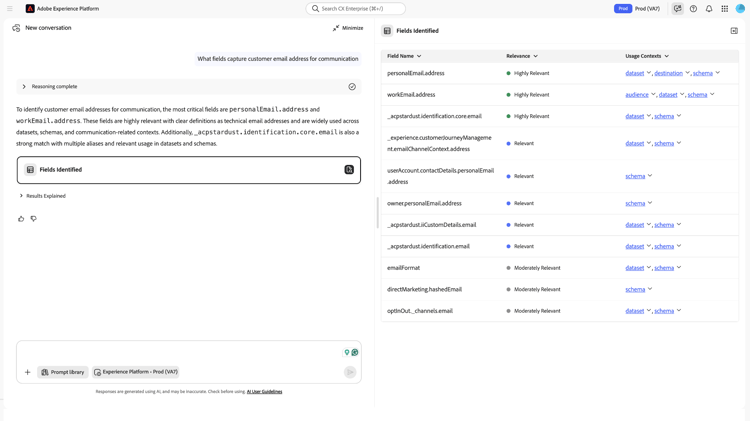Click the search magnifier icon
Image resolution: width=750 pixels, height=421 pixels.
315,9
